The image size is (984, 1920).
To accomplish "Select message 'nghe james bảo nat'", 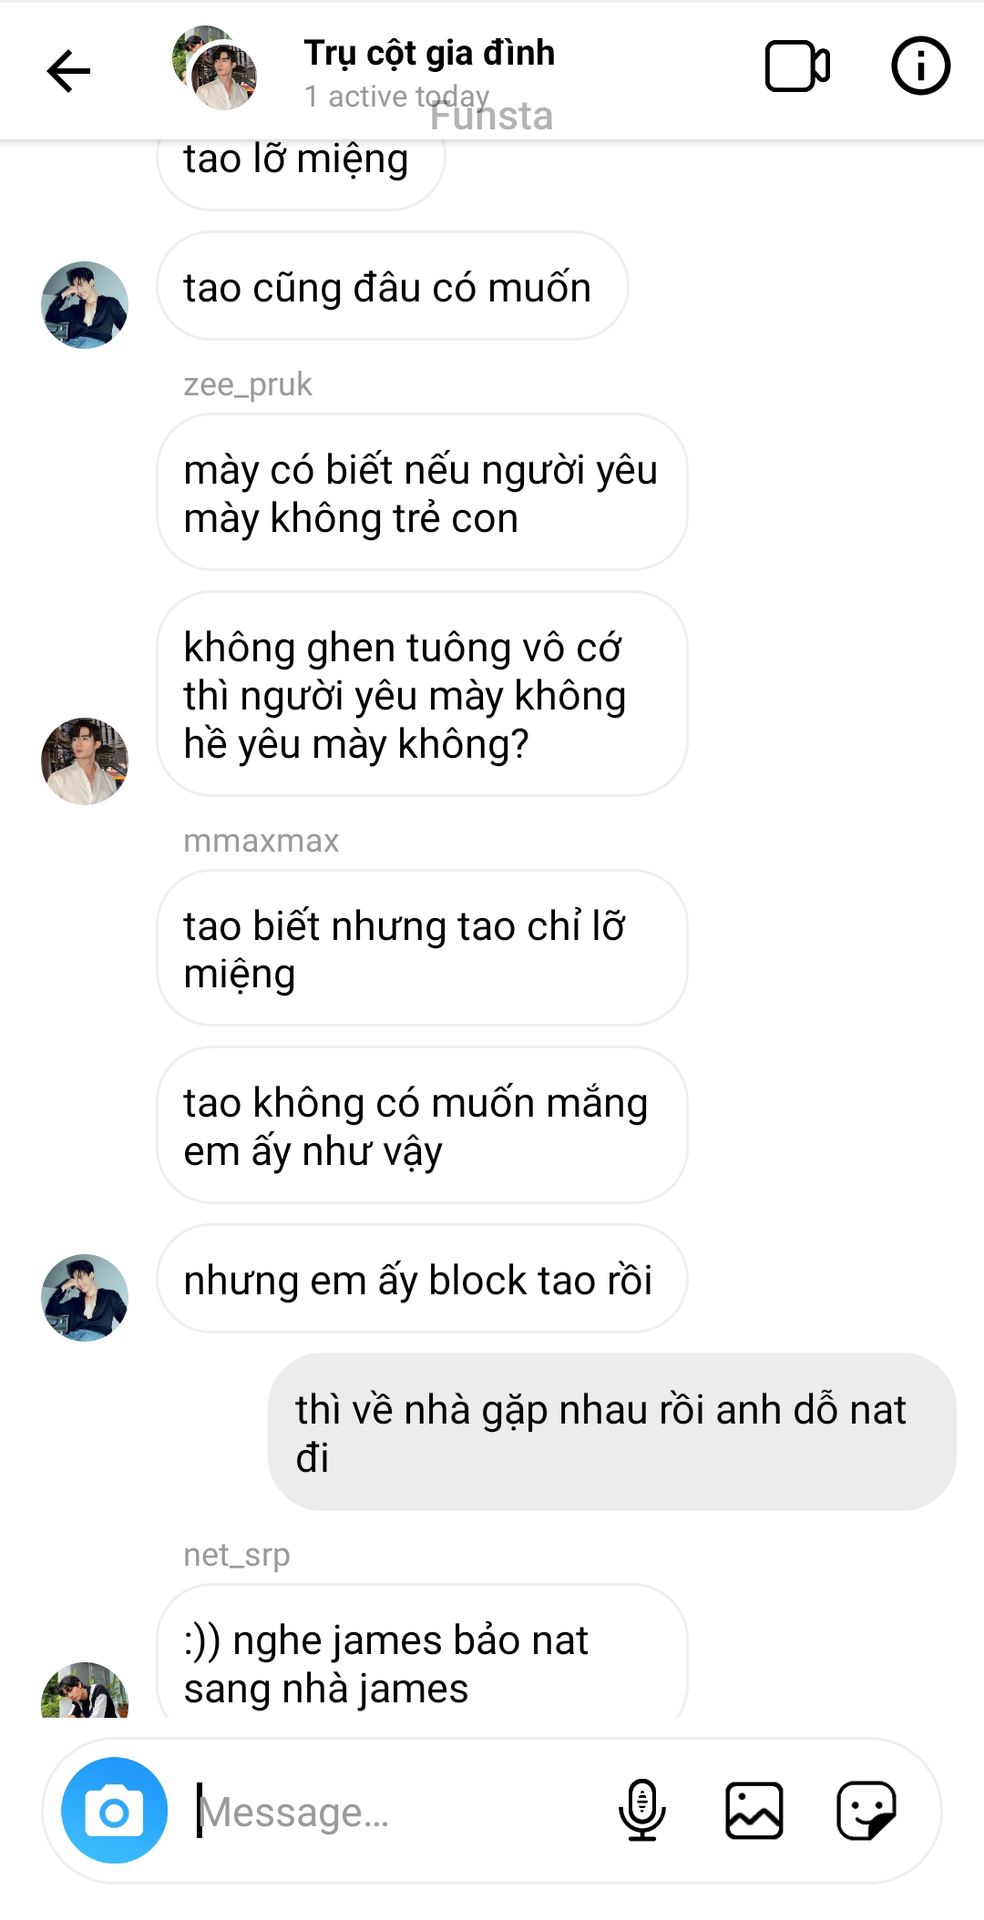I will pyautogui.click(x=422, y=1652).
